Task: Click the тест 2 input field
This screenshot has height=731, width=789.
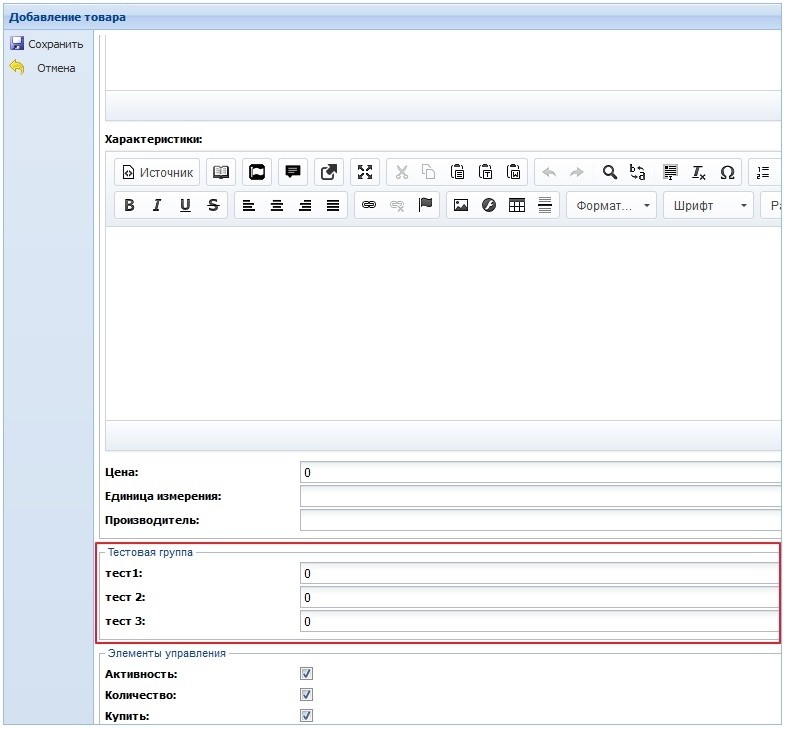Action: pos(539,597)
